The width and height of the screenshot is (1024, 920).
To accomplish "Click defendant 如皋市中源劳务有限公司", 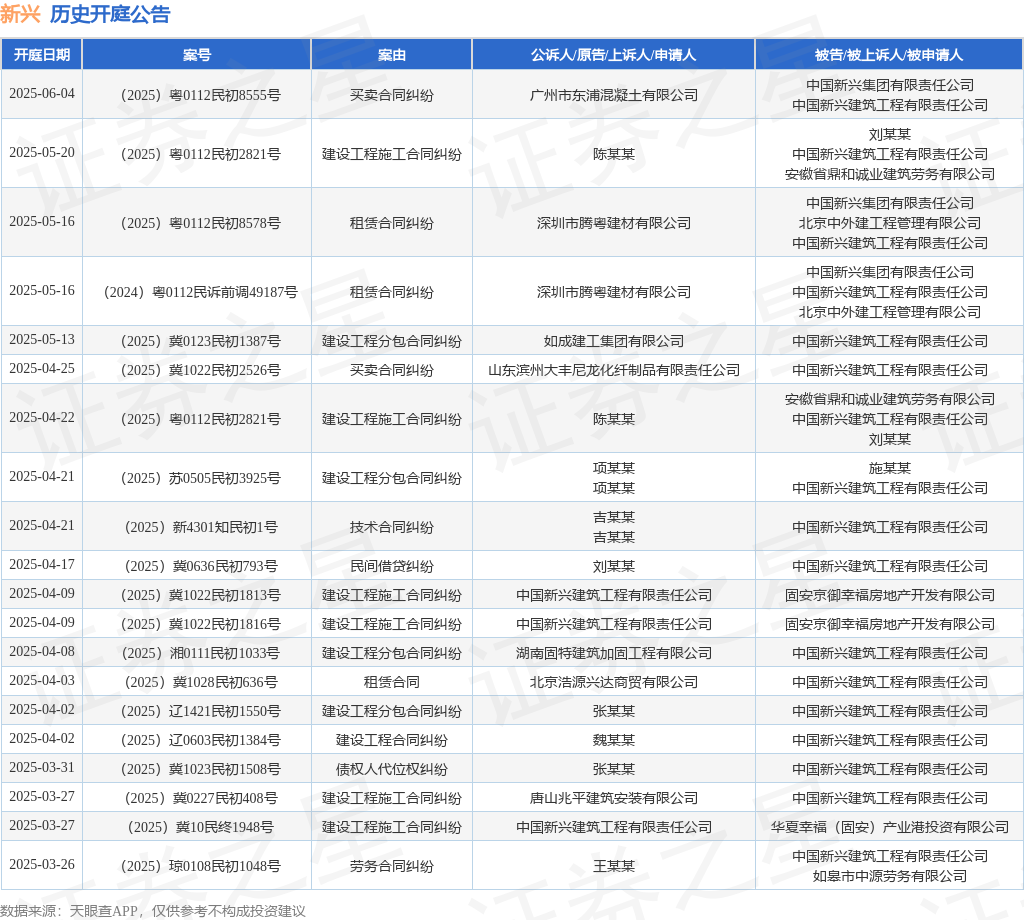I will [x=889, y=876].
